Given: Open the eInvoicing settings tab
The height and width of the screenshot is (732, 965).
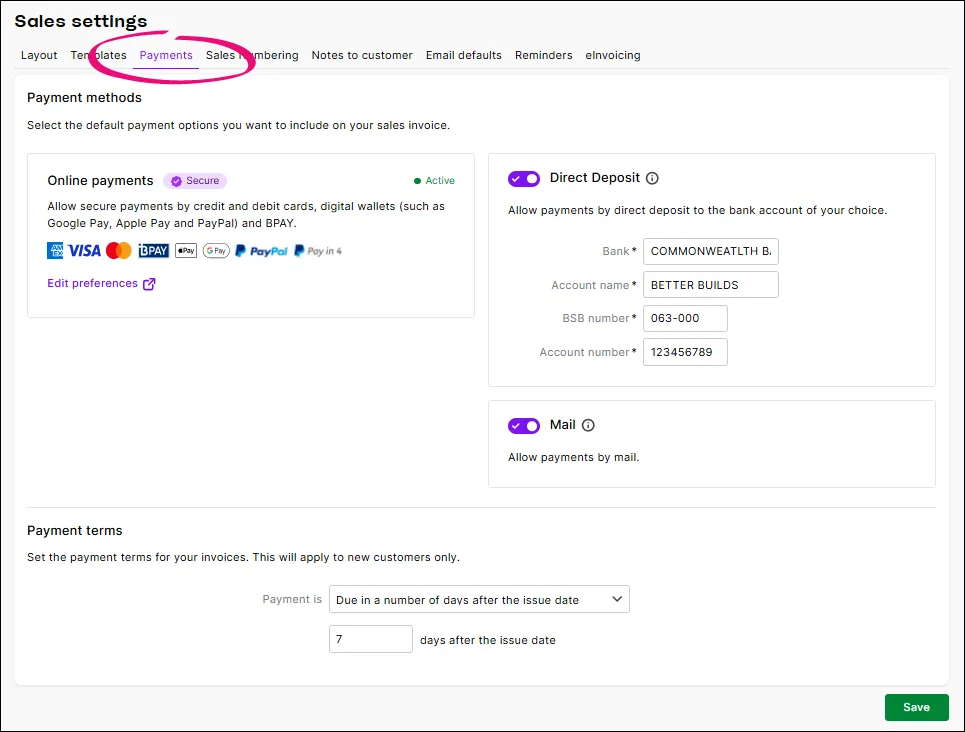Looking at the screenshot, I should 612,55.
